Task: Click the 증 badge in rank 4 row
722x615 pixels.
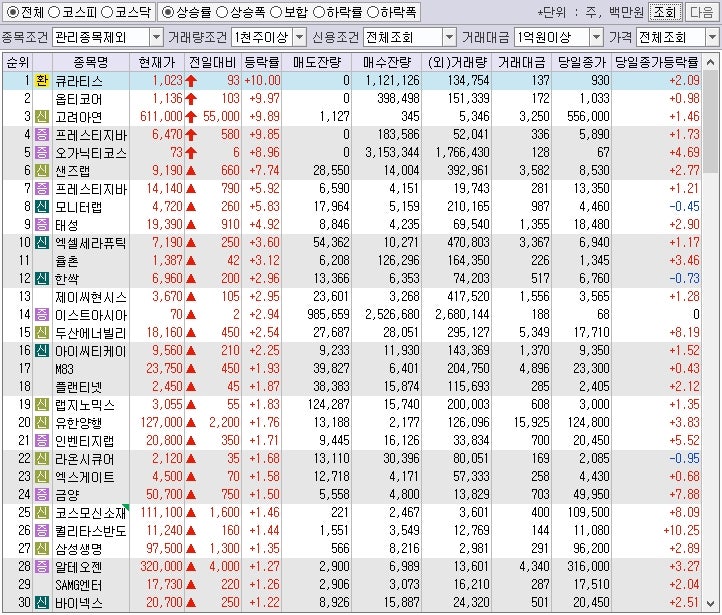Action: 42,134
